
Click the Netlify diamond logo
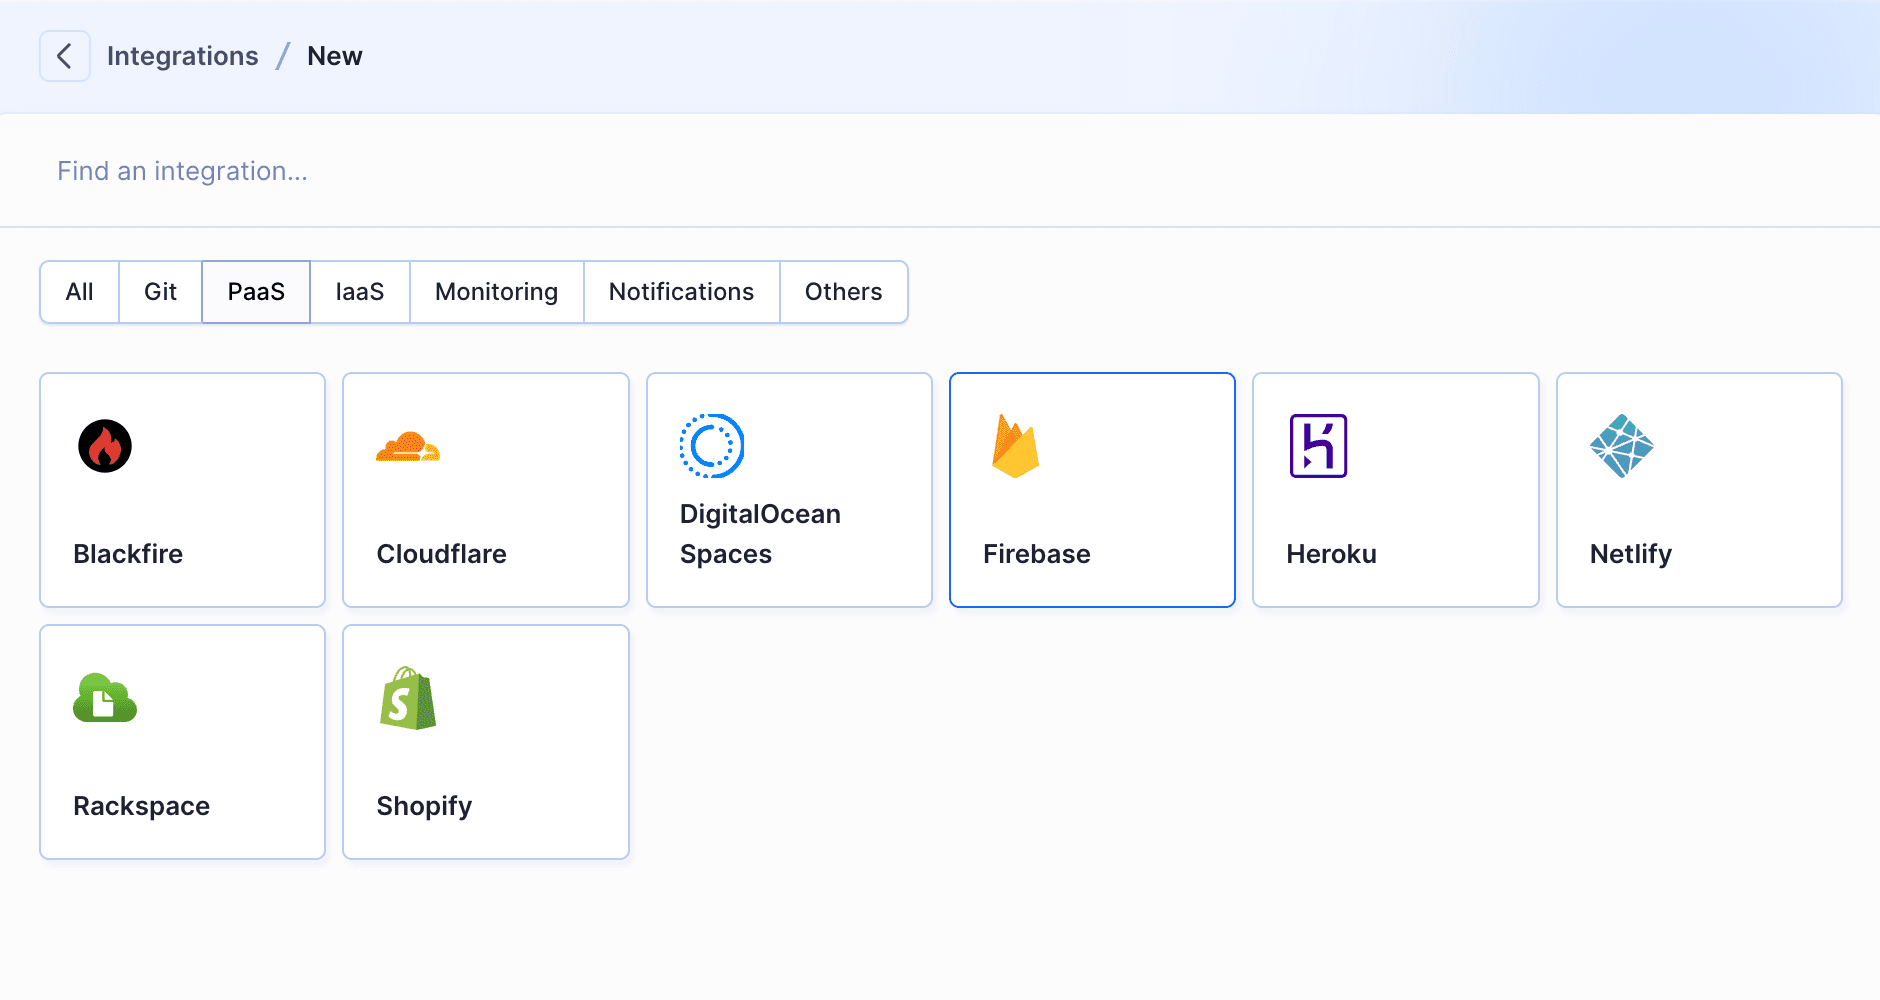click(1622, 446)
